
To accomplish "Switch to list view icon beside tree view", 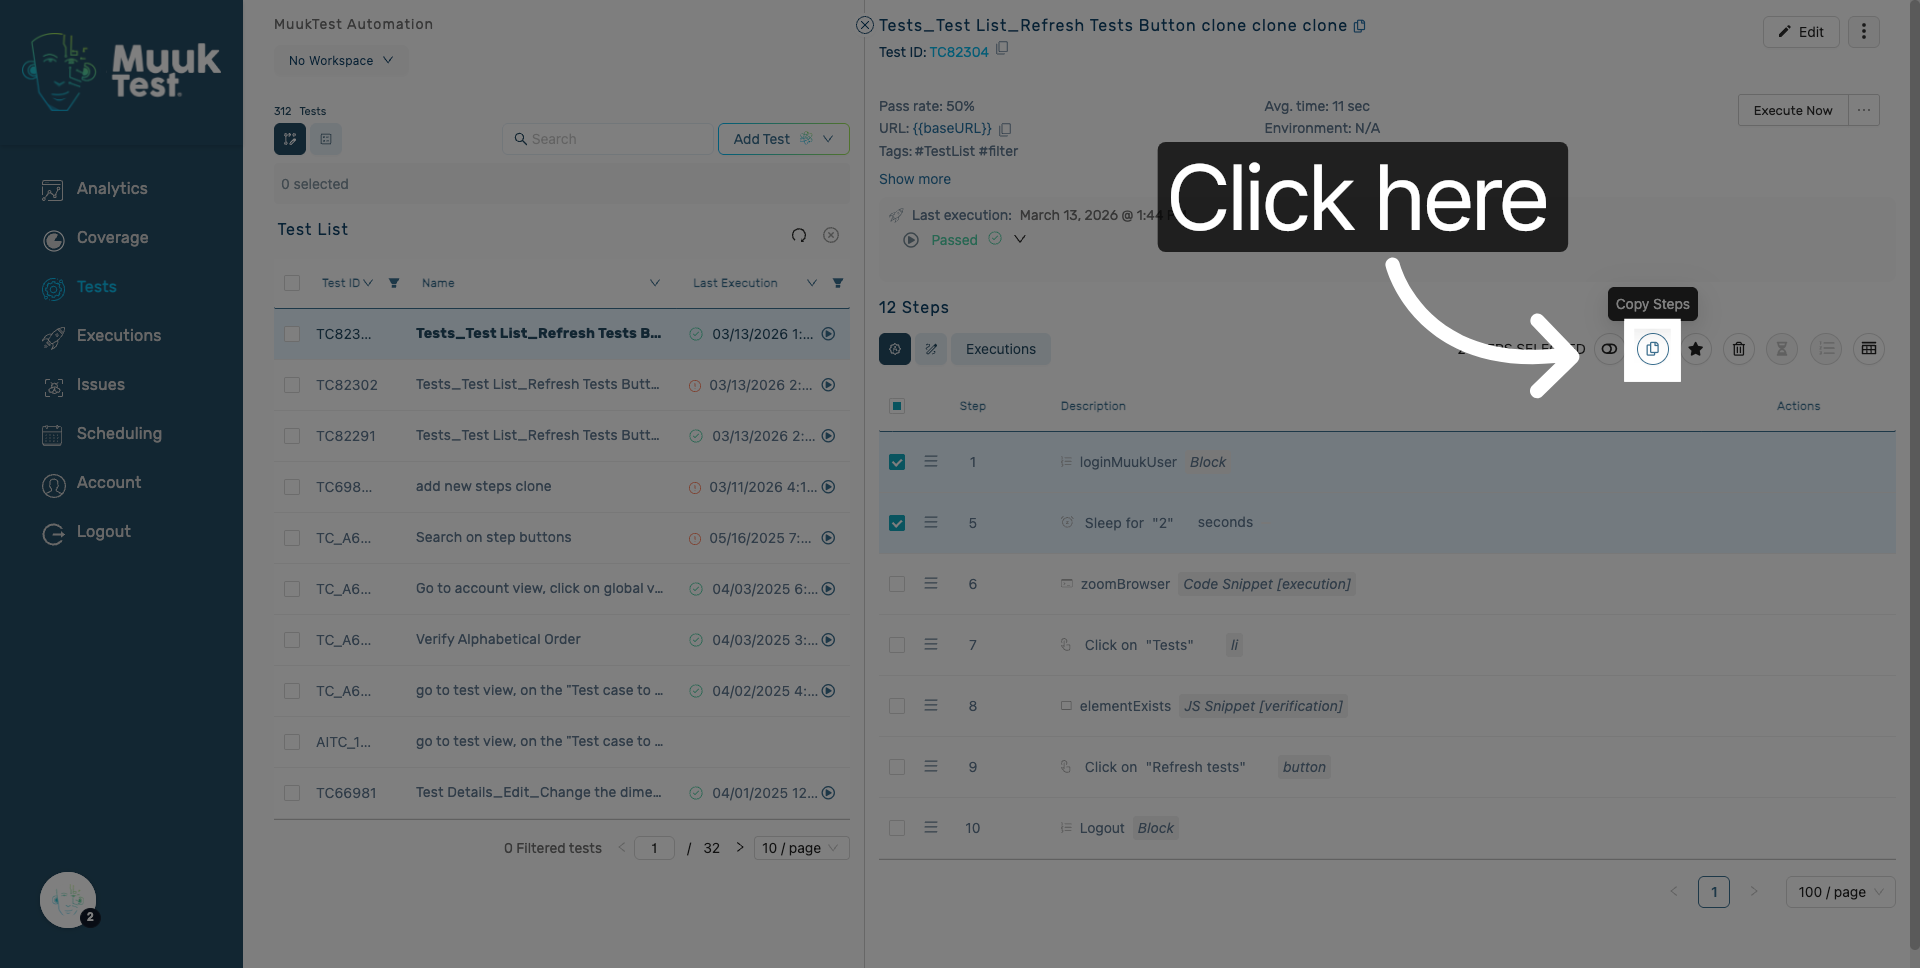I will [326, 139].
